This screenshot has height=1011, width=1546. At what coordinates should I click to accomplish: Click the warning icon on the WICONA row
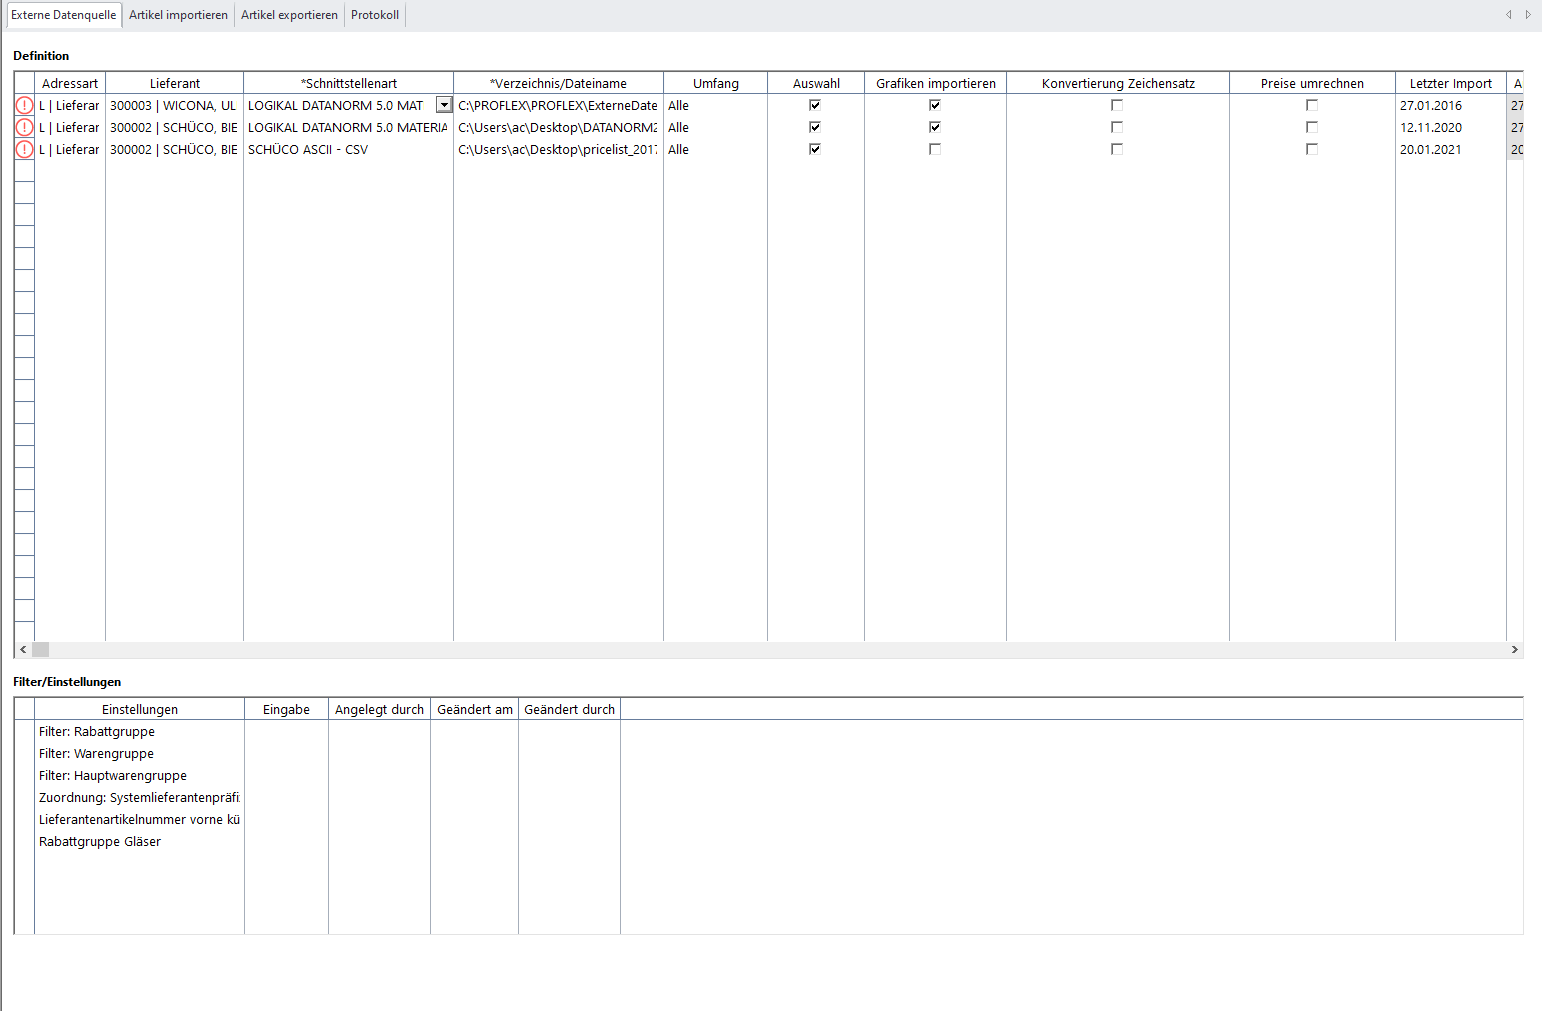coord(24,105)
